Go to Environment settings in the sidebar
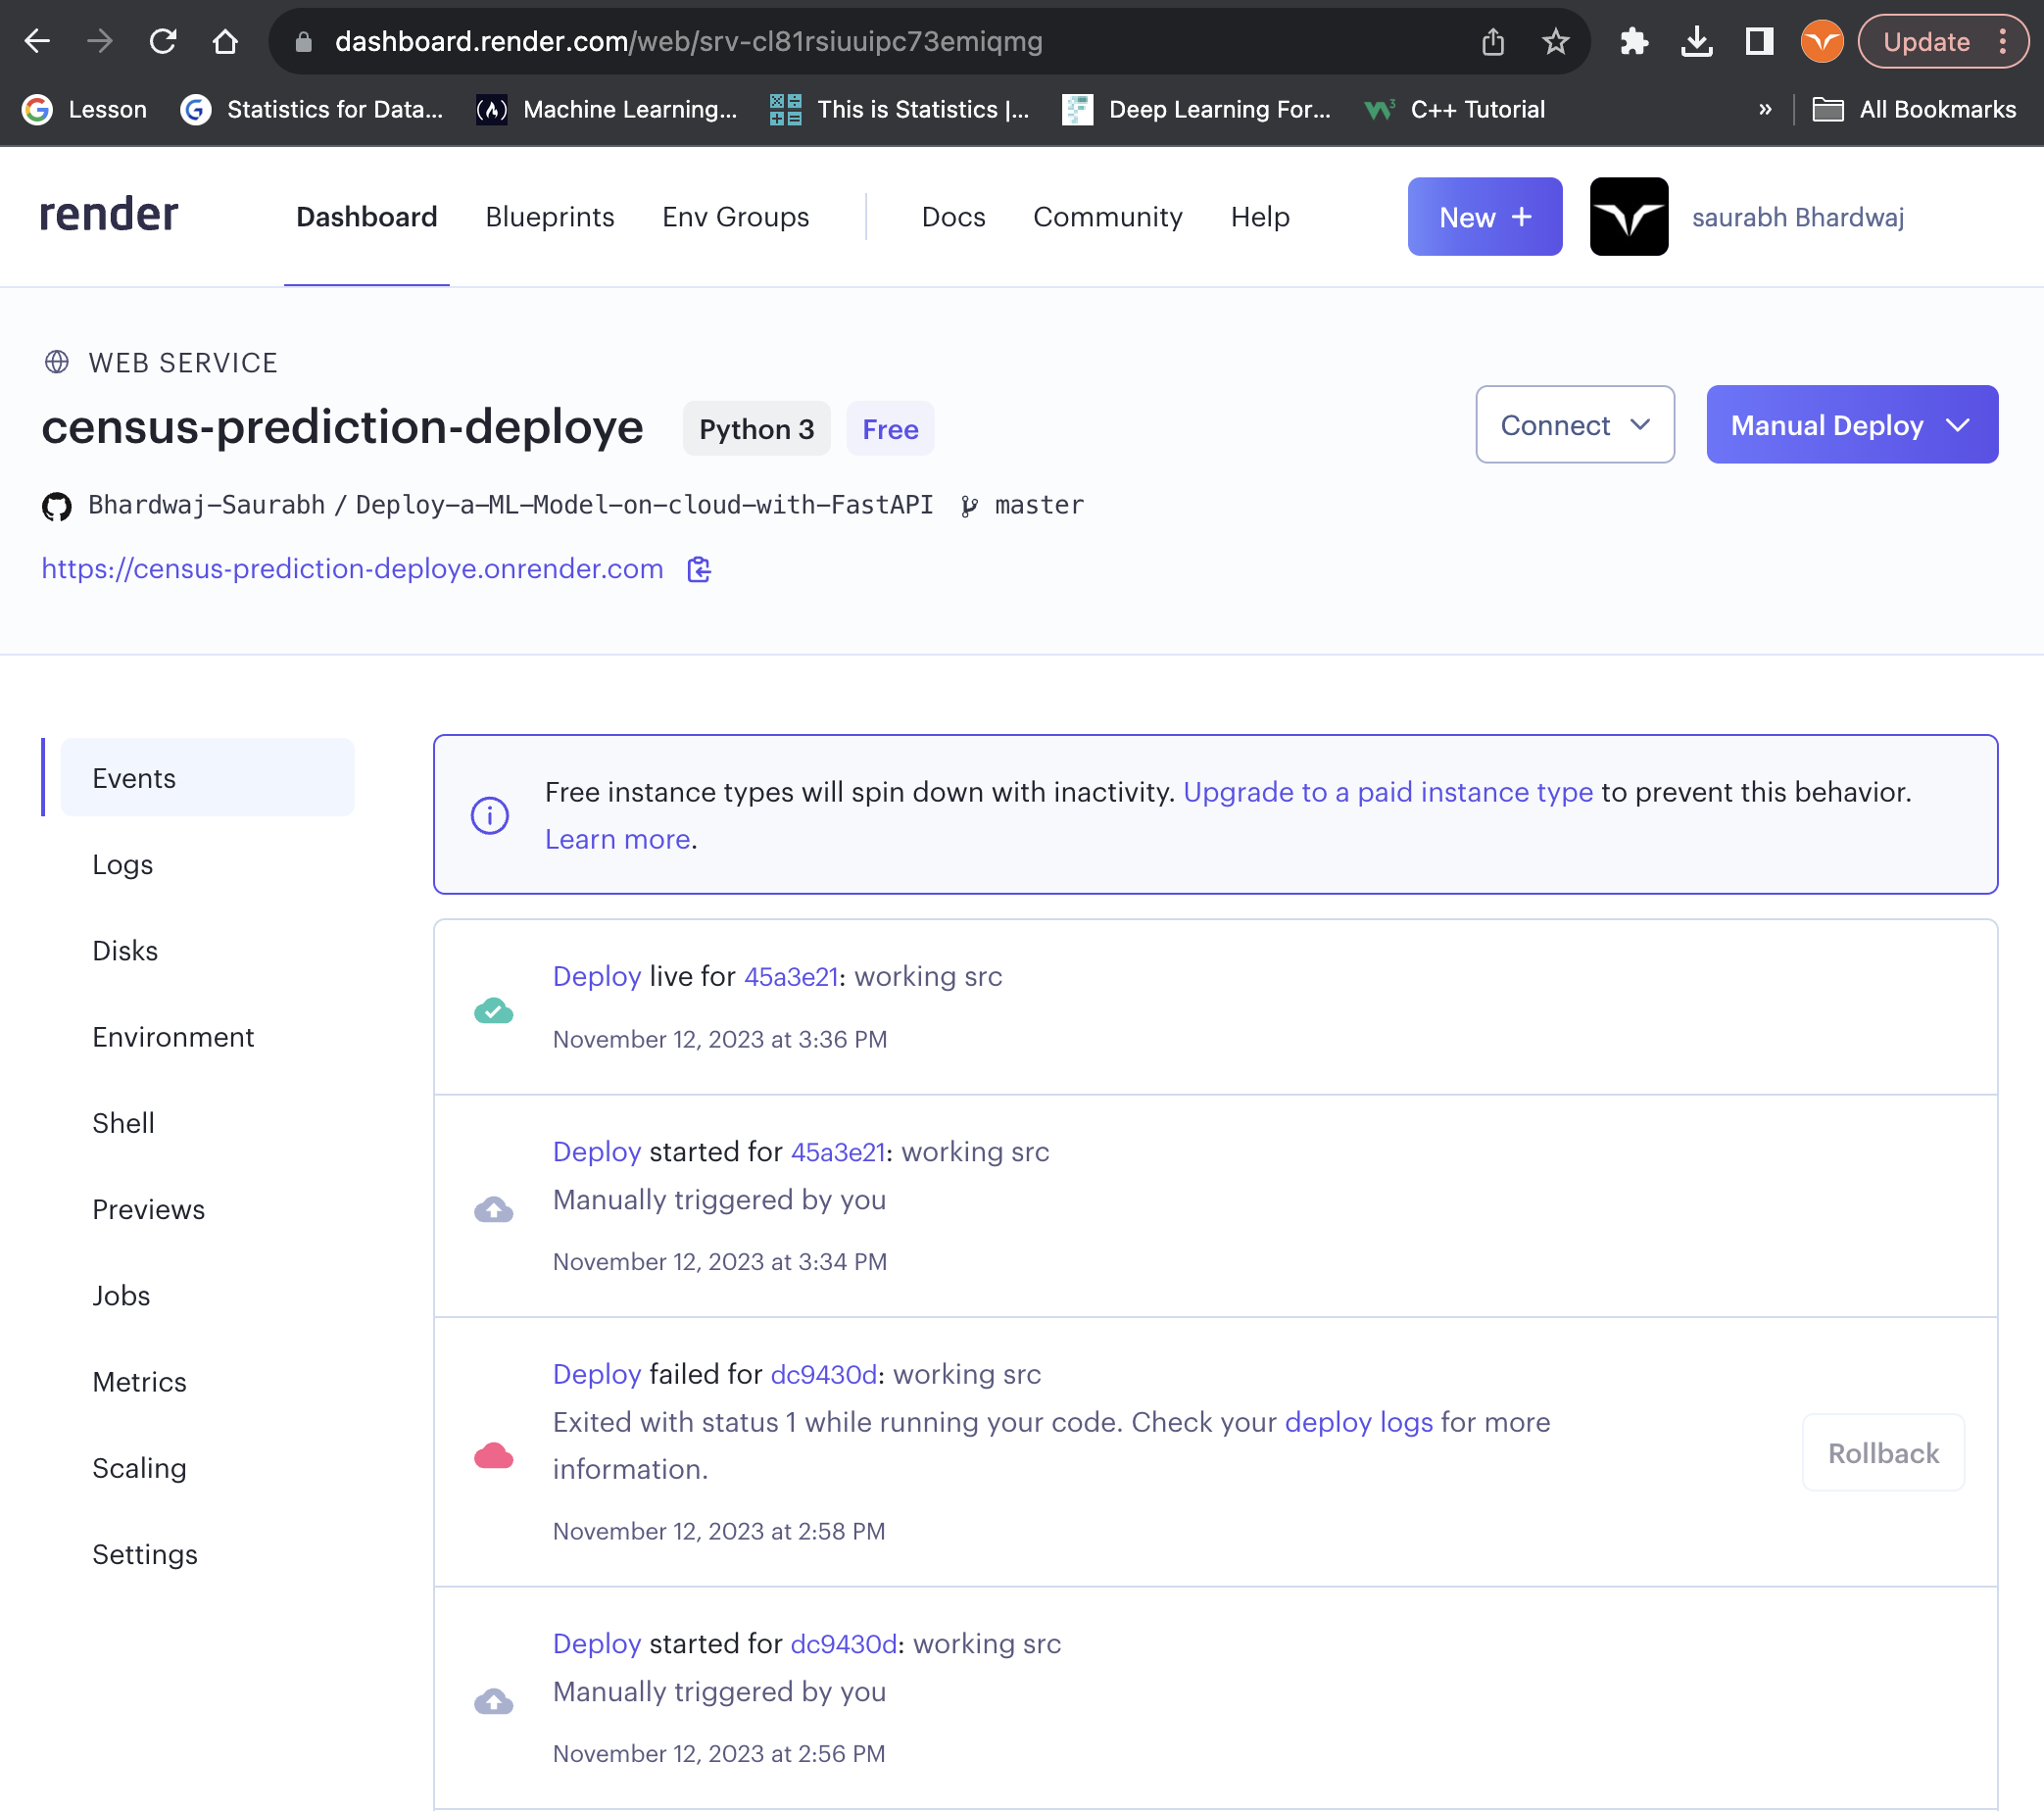This screenshot has height=1811, width=2044. pos(173,1036)
